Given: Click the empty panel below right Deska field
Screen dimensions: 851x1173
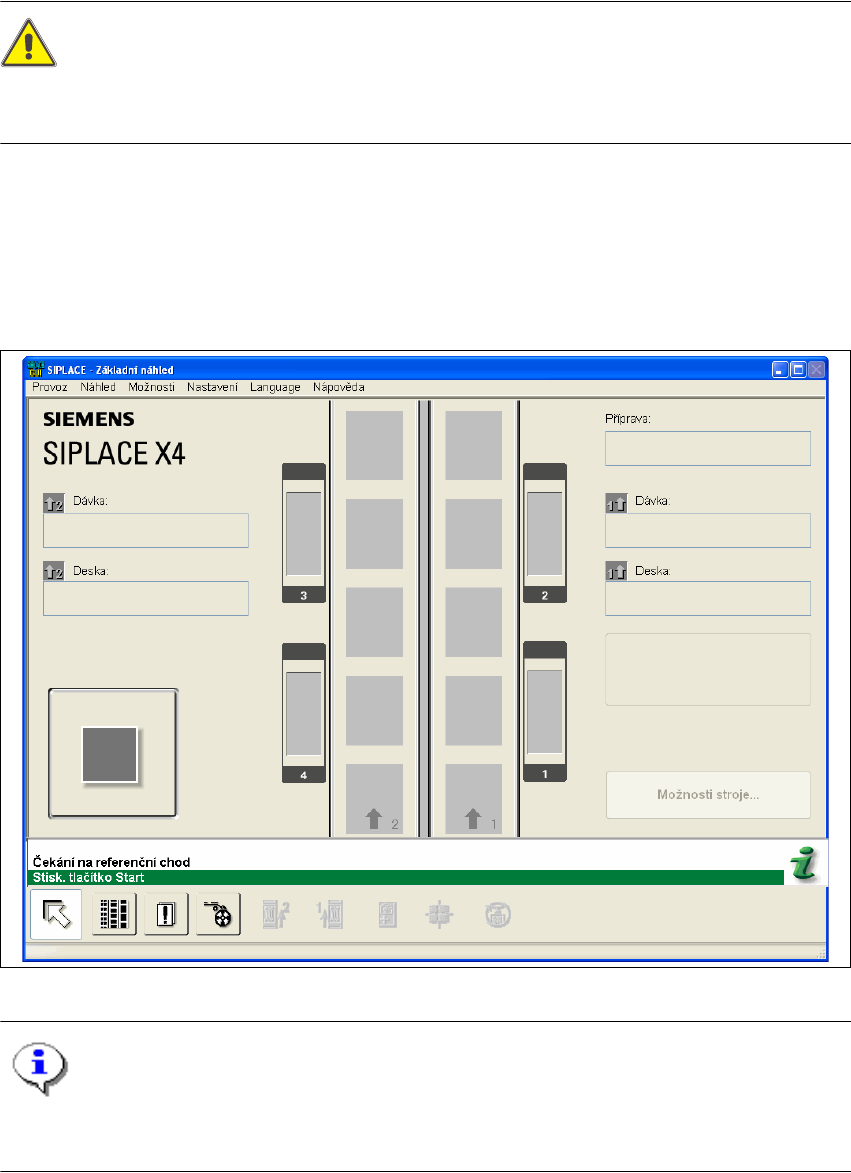Looking at the screenshot, I should click(x=708, y=670).
